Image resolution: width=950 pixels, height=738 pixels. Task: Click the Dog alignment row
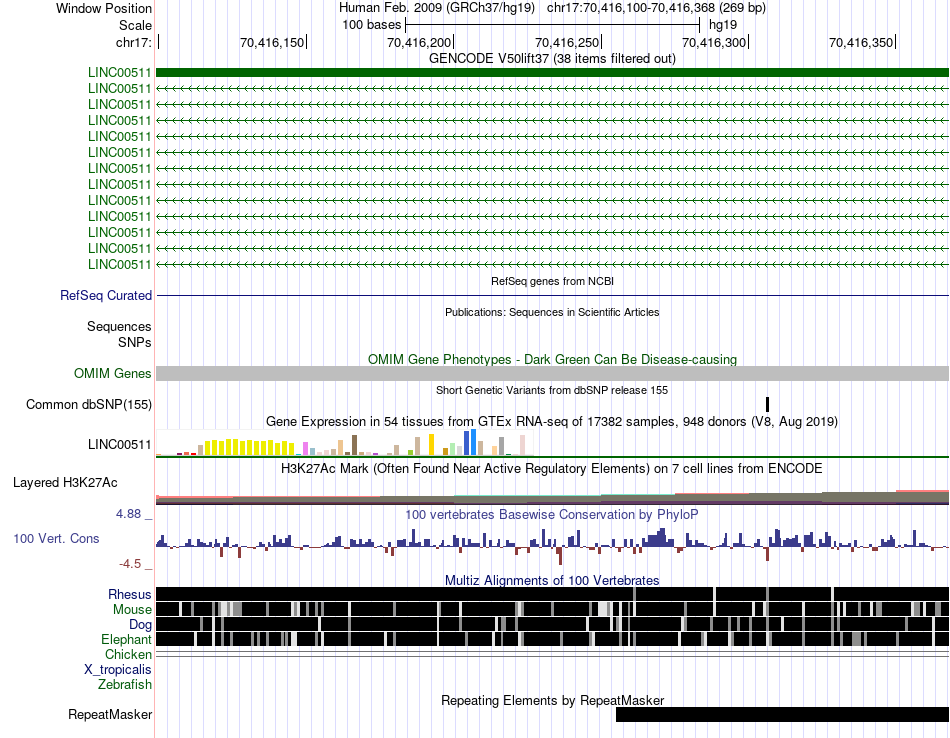[553, 624]
